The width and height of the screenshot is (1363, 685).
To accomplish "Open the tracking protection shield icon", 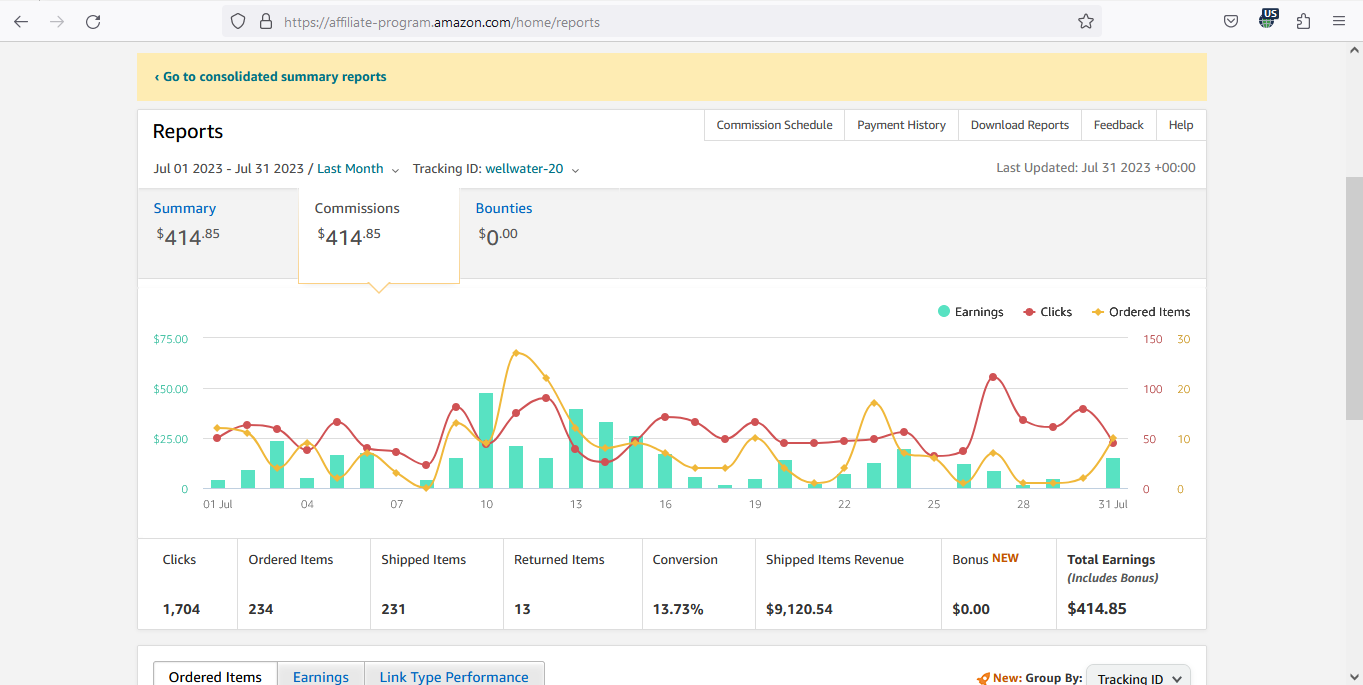I will [x=238, y=21].
